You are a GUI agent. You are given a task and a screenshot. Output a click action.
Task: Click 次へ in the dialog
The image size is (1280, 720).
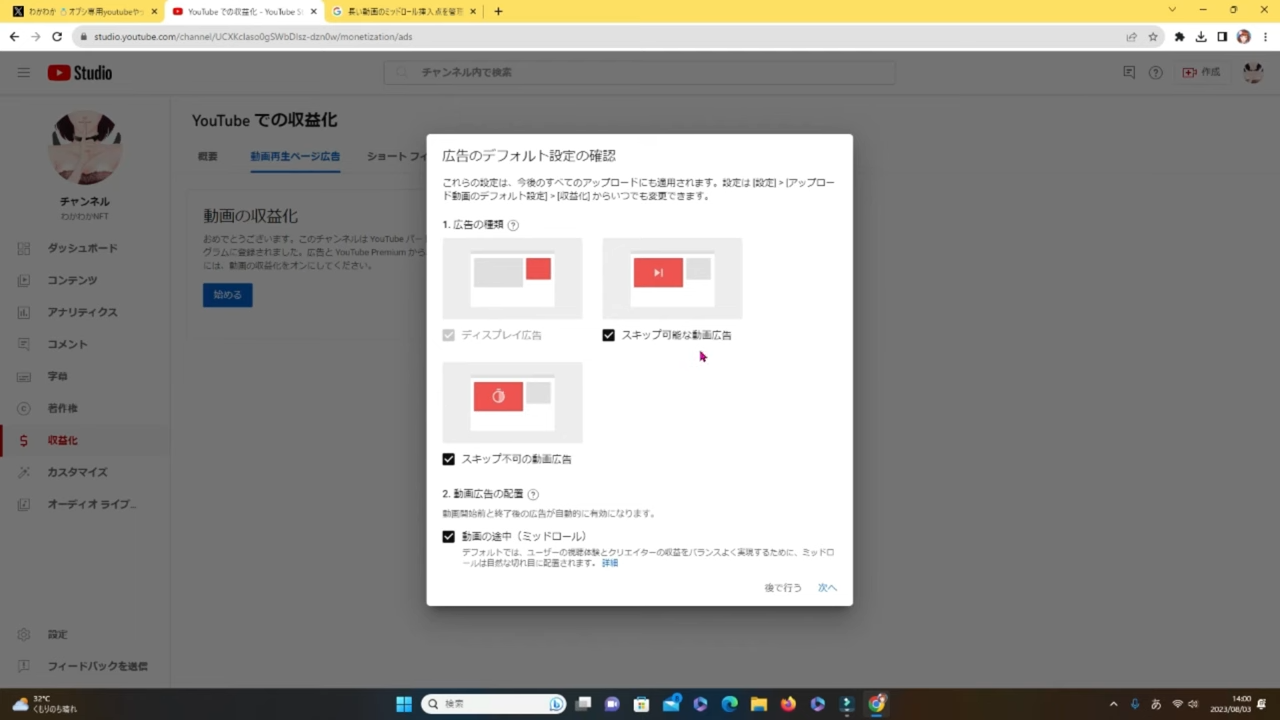point(827,588)
